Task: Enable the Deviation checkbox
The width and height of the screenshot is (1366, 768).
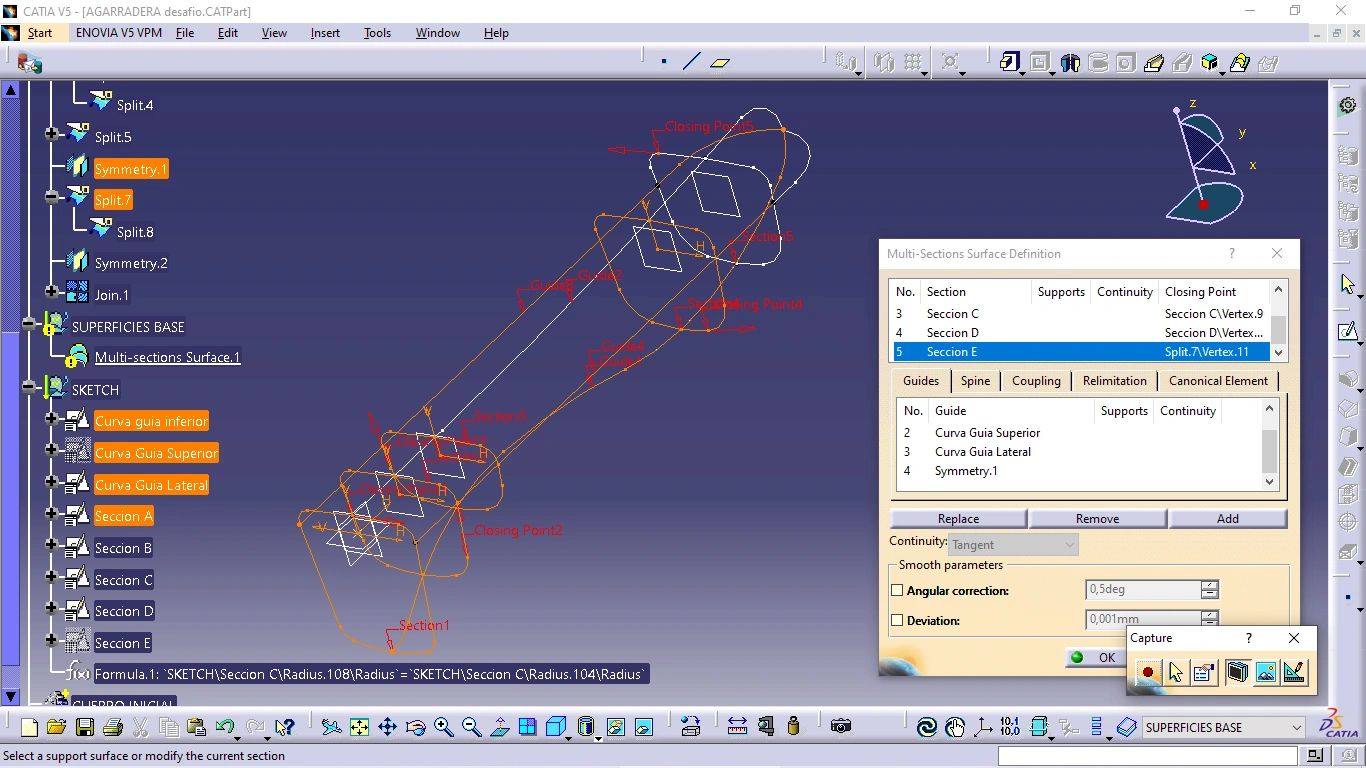Action: [897, 620]
